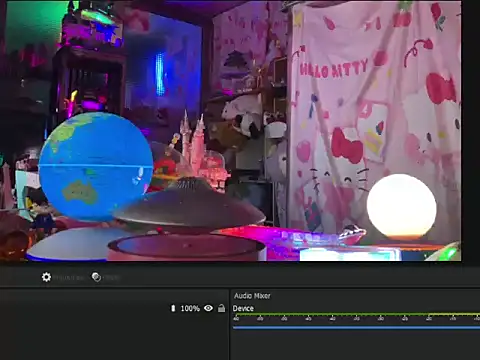Click the Device audio source label

click(243, 308)
